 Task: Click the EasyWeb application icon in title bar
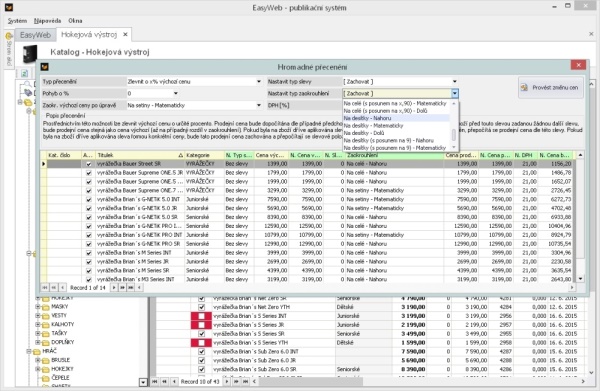click(8, 7)
